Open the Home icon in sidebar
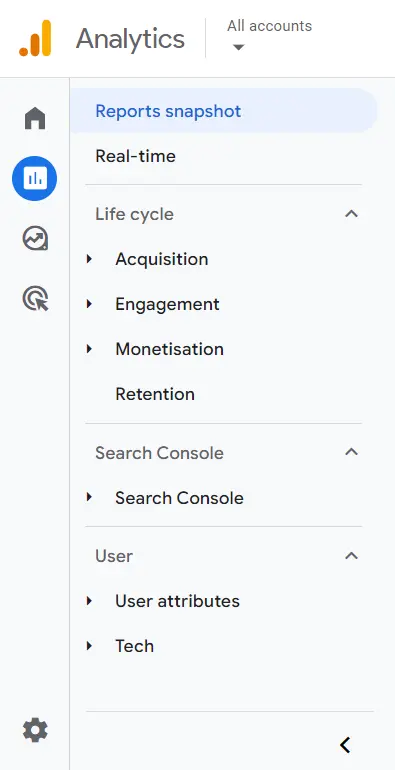 click(35, 118)
